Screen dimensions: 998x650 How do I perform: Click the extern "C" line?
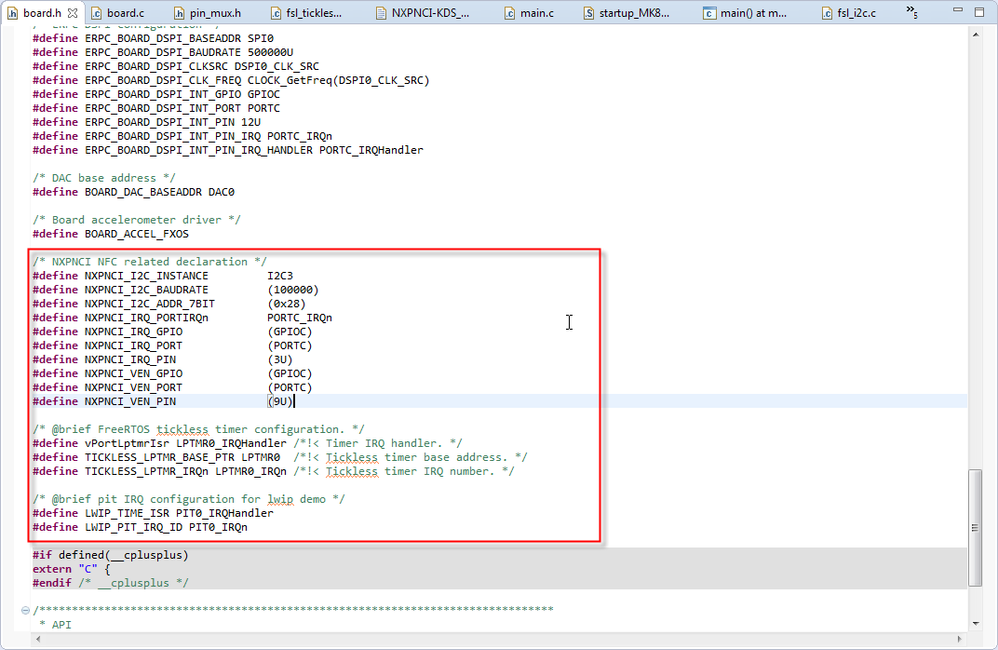click(x=71, y=569)
